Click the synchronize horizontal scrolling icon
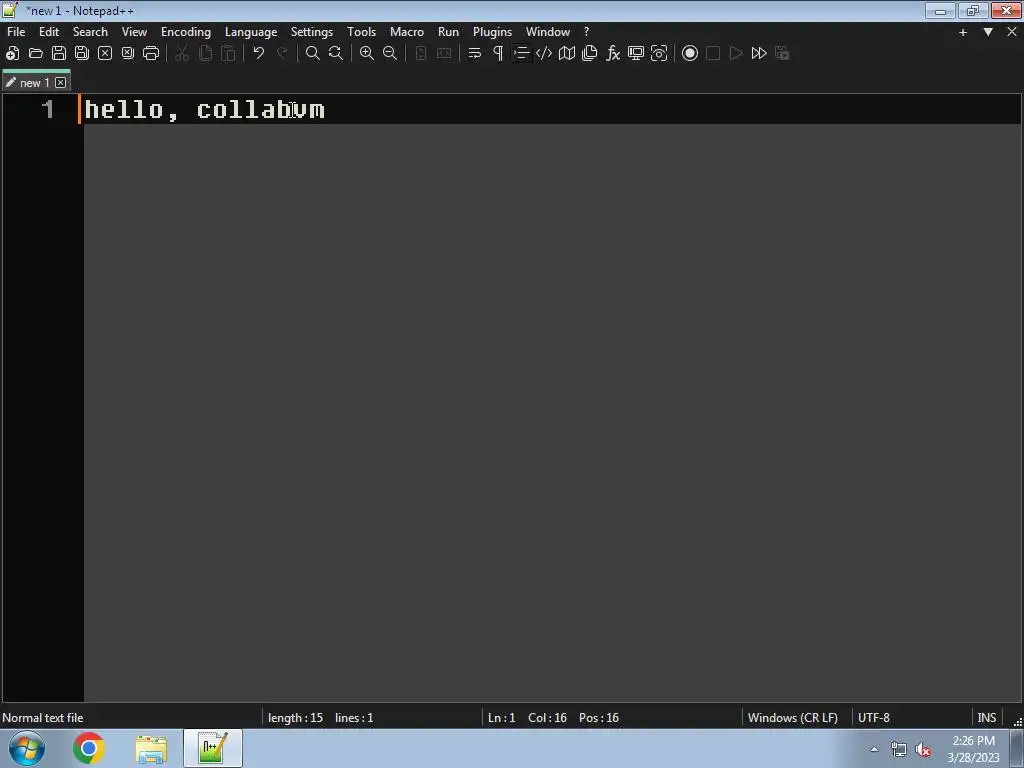 pos(444,54)
